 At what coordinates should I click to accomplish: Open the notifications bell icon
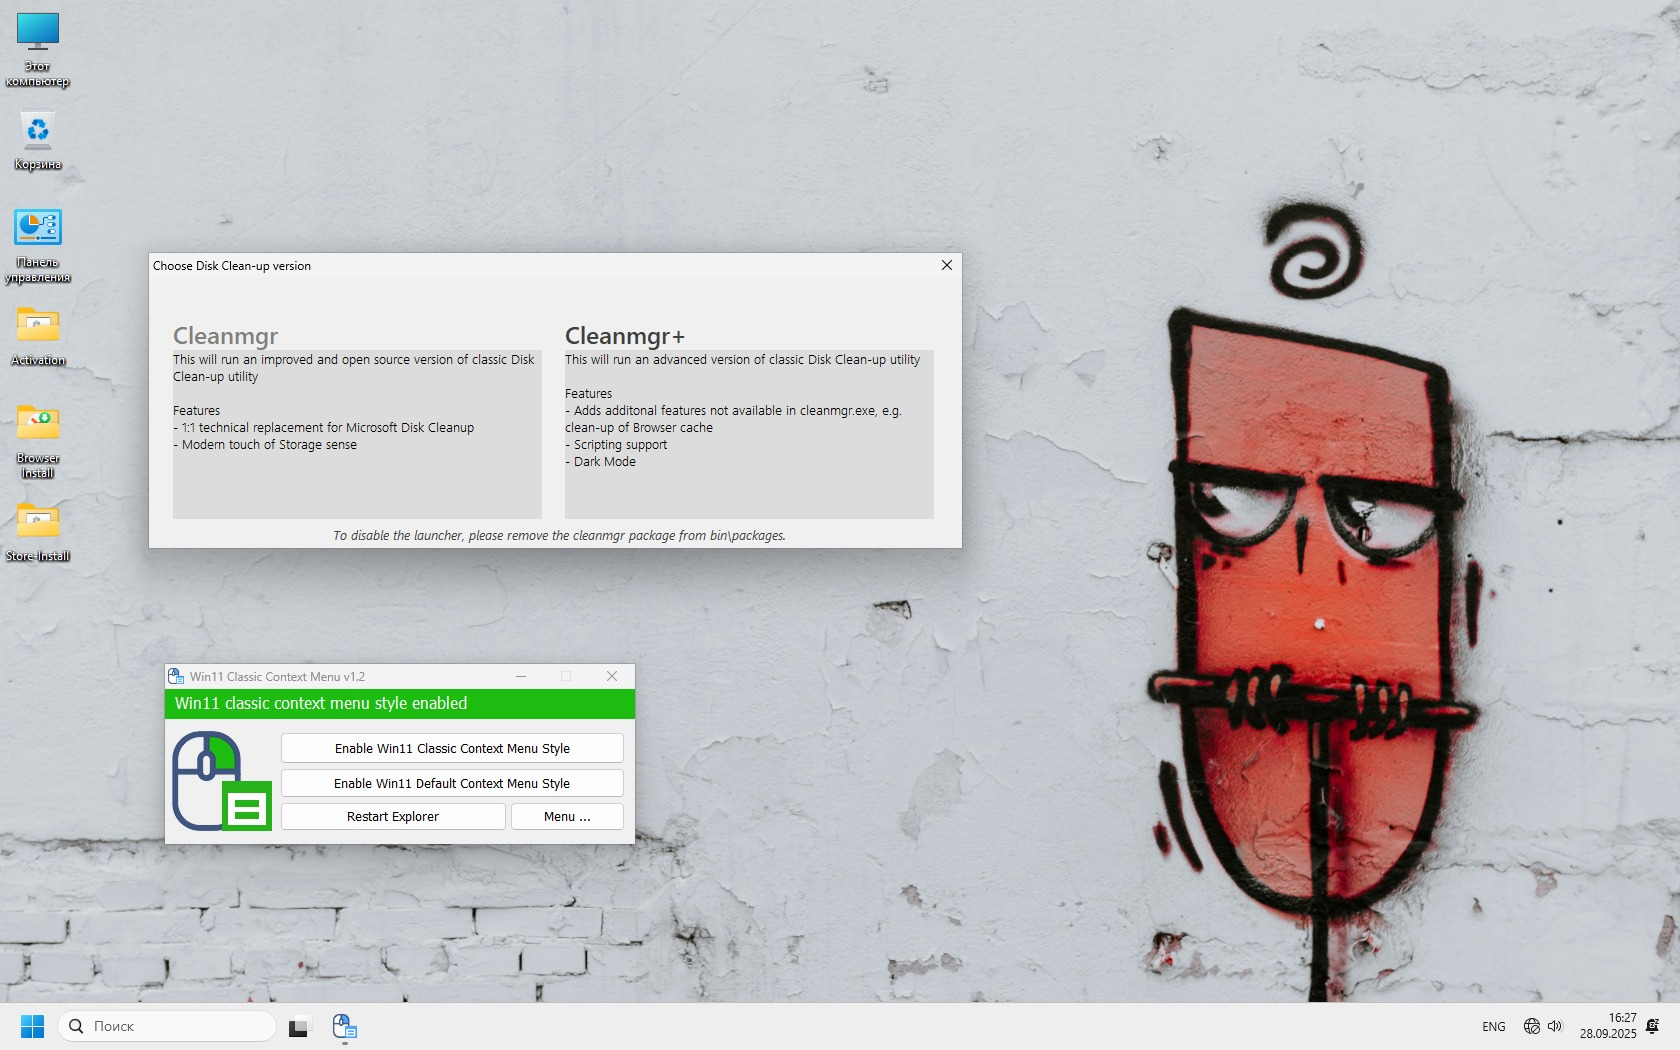point(1653,1026)
